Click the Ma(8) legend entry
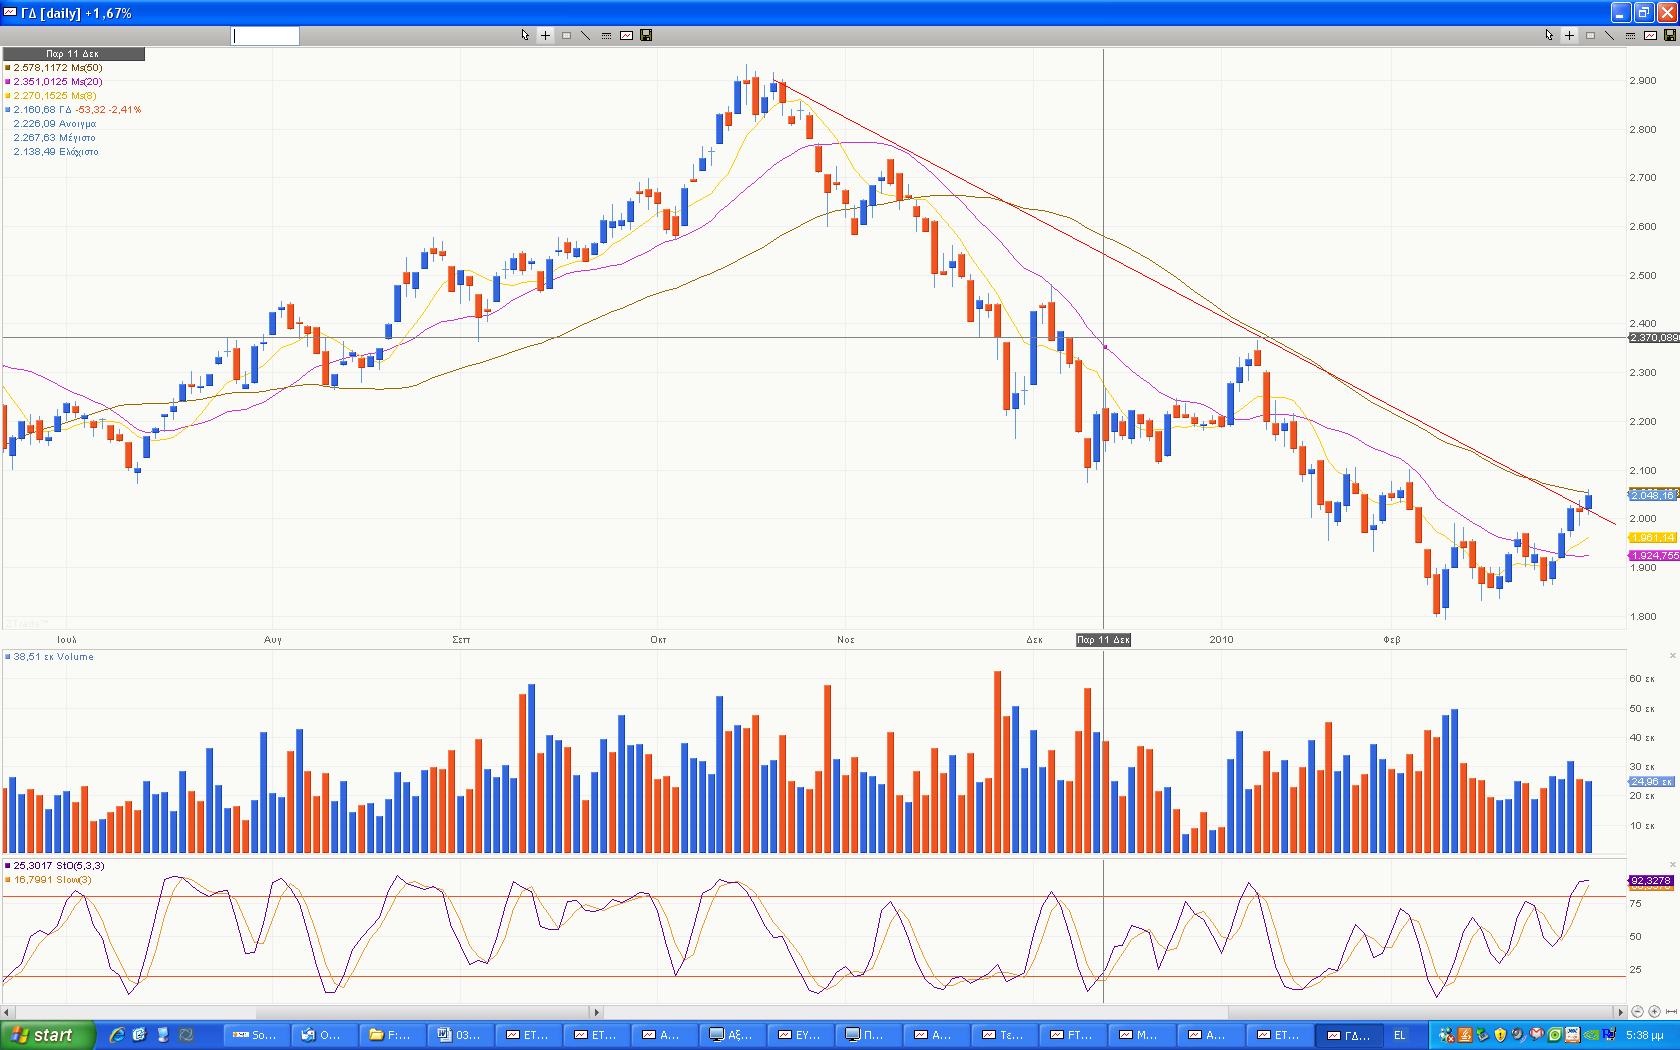Screen dimensions: 1680x1050 [x=52, y=96]
